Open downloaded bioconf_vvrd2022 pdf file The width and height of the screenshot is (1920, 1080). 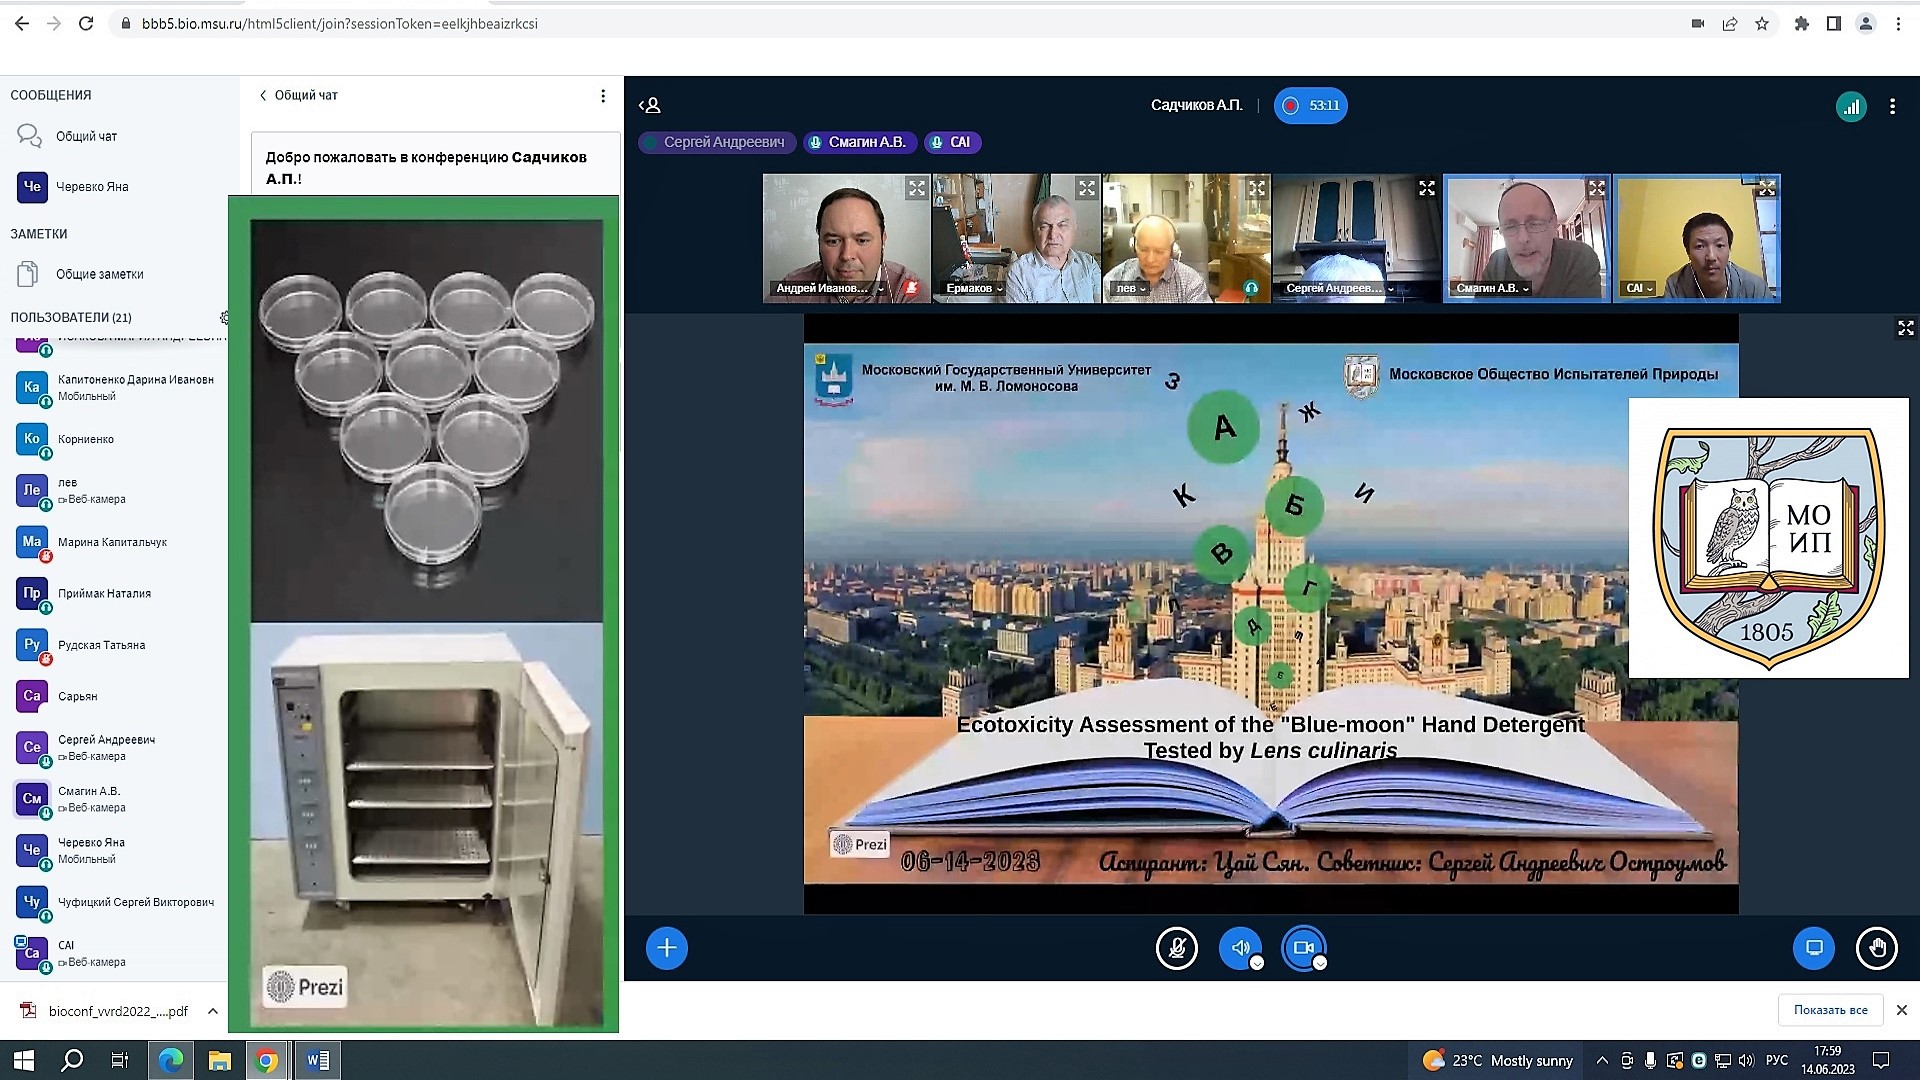pyautogui.click(x=105, y=1011)
